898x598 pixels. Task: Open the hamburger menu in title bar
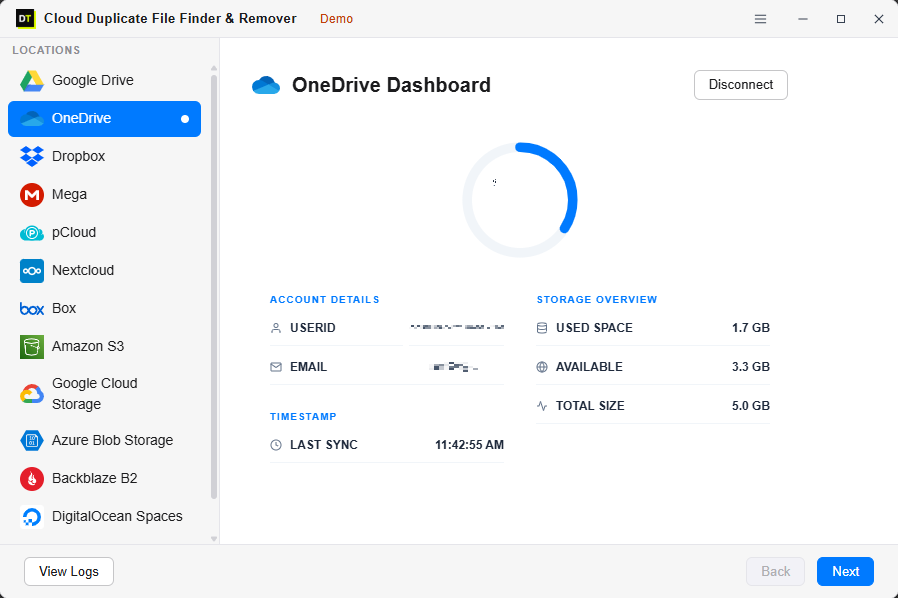(x=761, y=19)
